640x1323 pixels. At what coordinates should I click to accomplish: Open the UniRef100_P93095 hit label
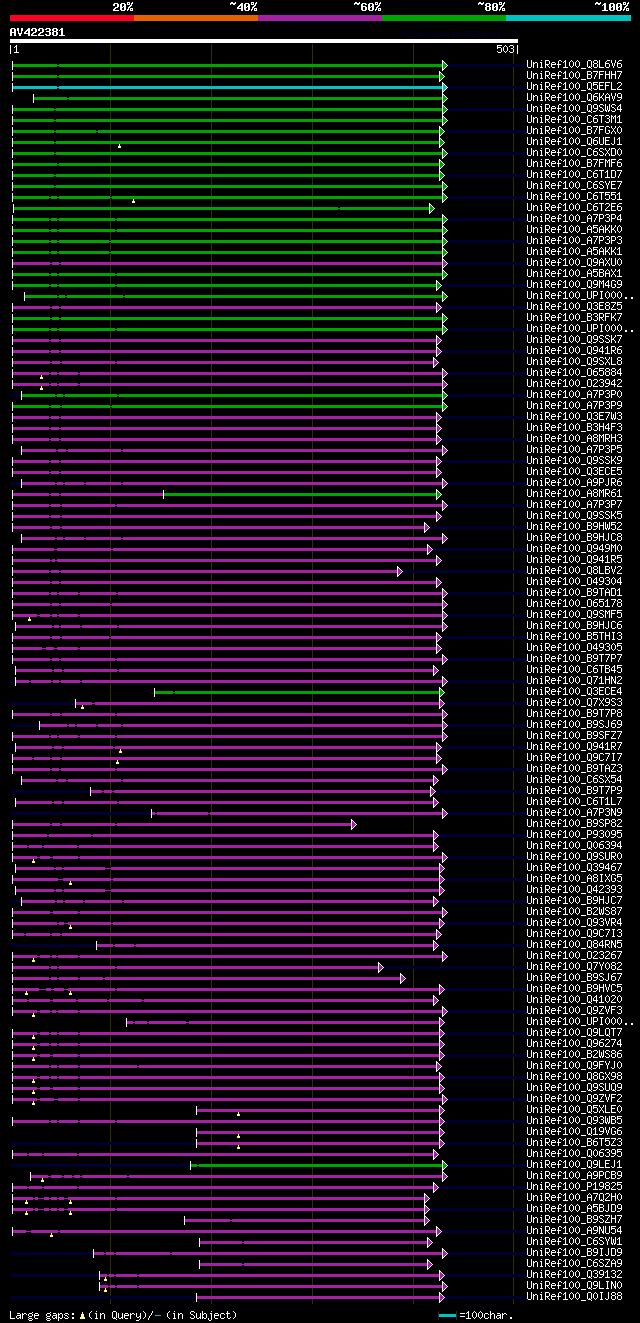(x=574, y=835)
